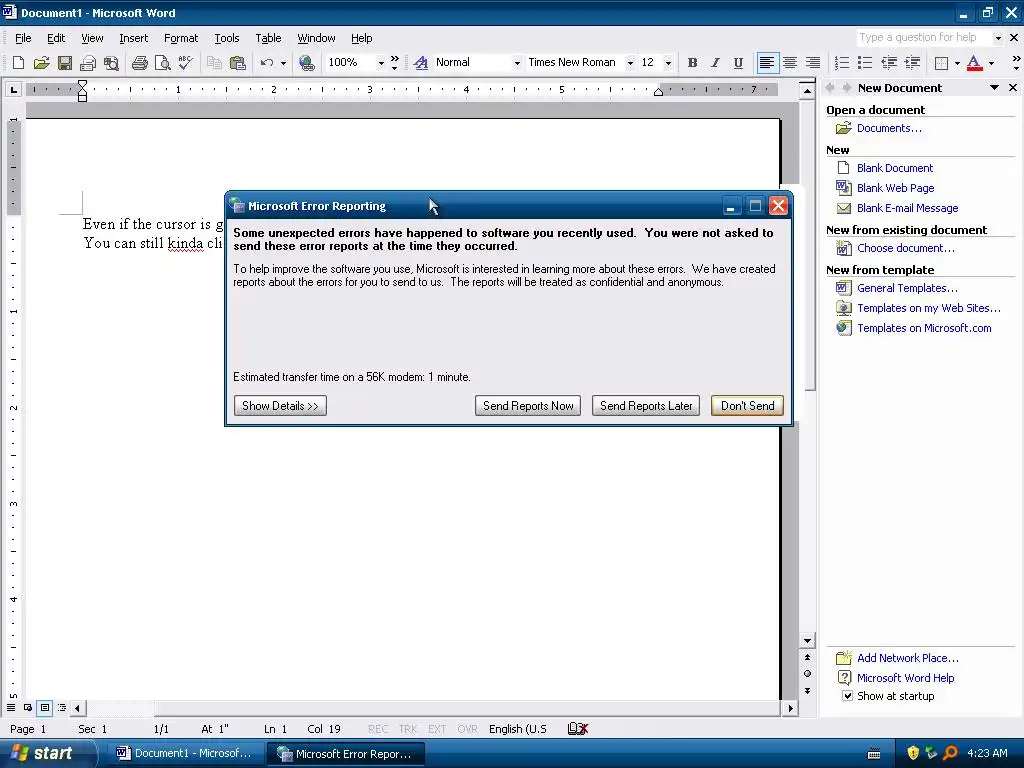Image resolution: width=1024 pixels, height=768 pixels.
Task: Open the Edit menu
Action: pyautogui.click(x=56, y=38)
